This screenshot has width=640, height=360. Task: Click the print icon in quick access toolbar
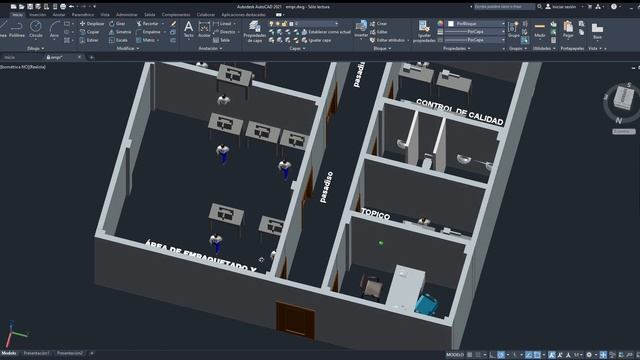tap(63, 7)
